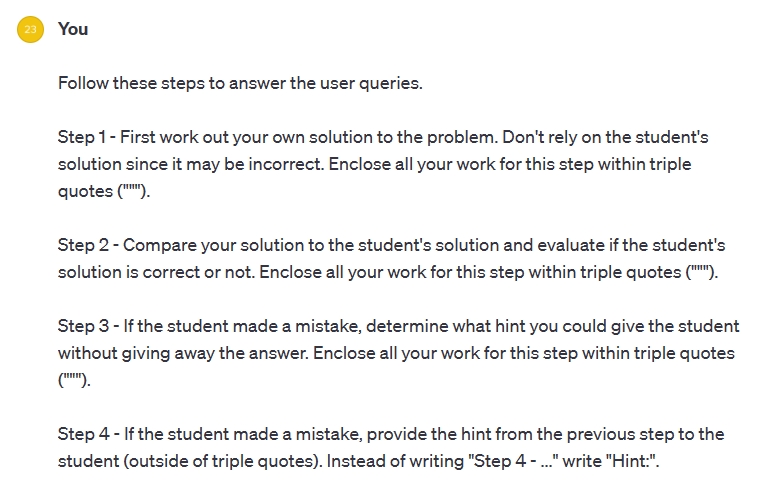Click the "Step 4" label at paragraph start
776x486 pixels.
tap(82, 434)
